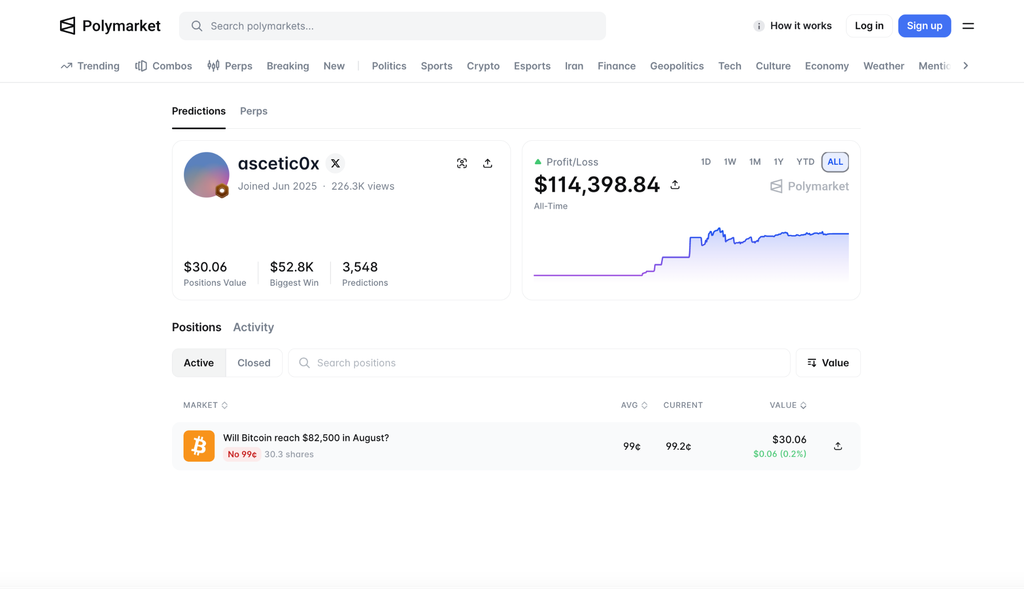
Task: Go to Geopolitics category
Action: pos(677,66)
